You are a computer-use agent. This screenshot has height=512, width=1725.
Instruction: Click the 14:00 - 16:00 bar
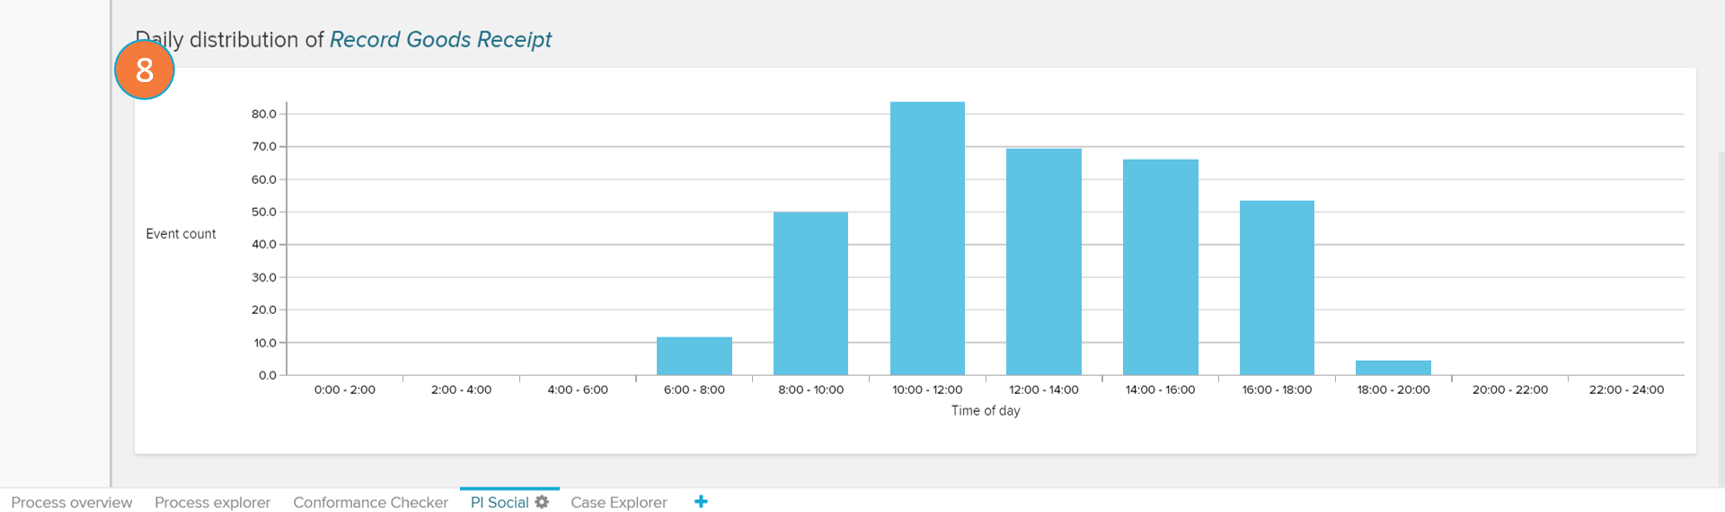point(1160,268)
